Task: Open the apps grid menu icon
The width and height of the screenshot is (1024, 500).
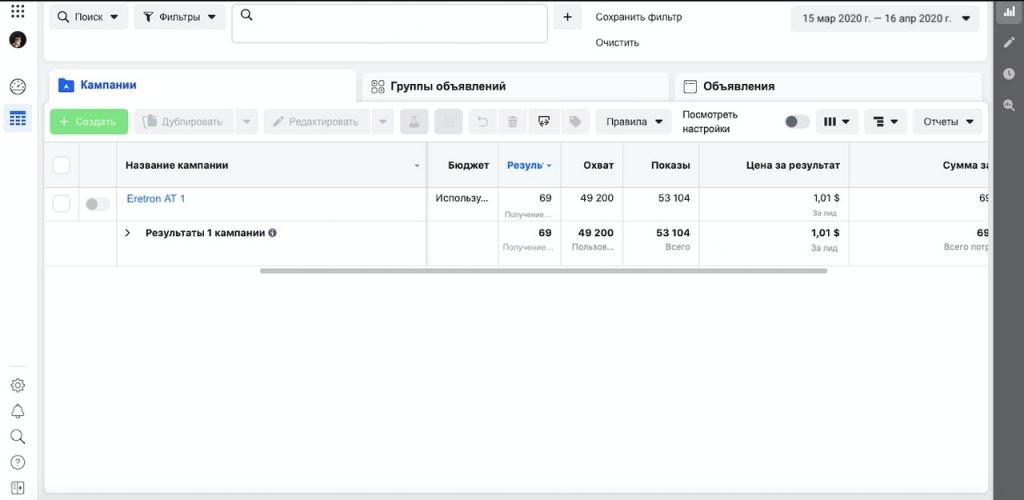Action: click(17, 11)
